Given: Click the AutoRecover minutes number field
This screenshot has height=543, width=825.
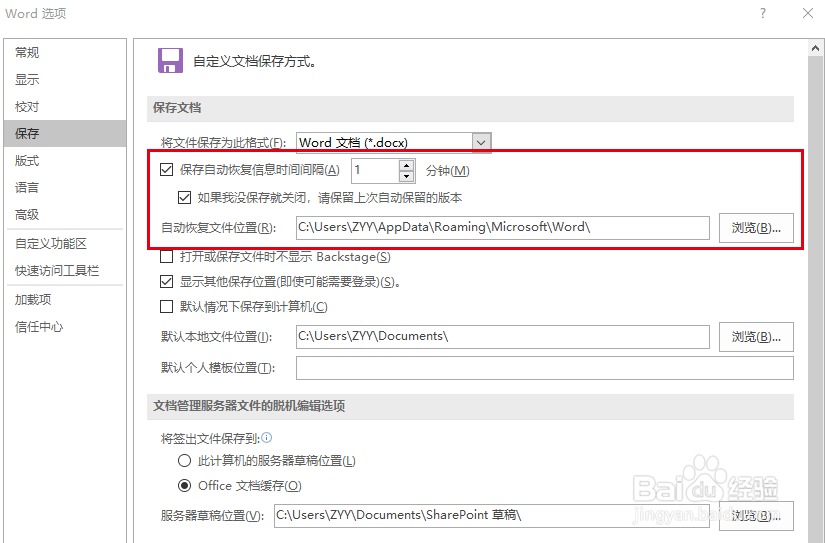Looking at the screenshot, I should tap(375, 170).
